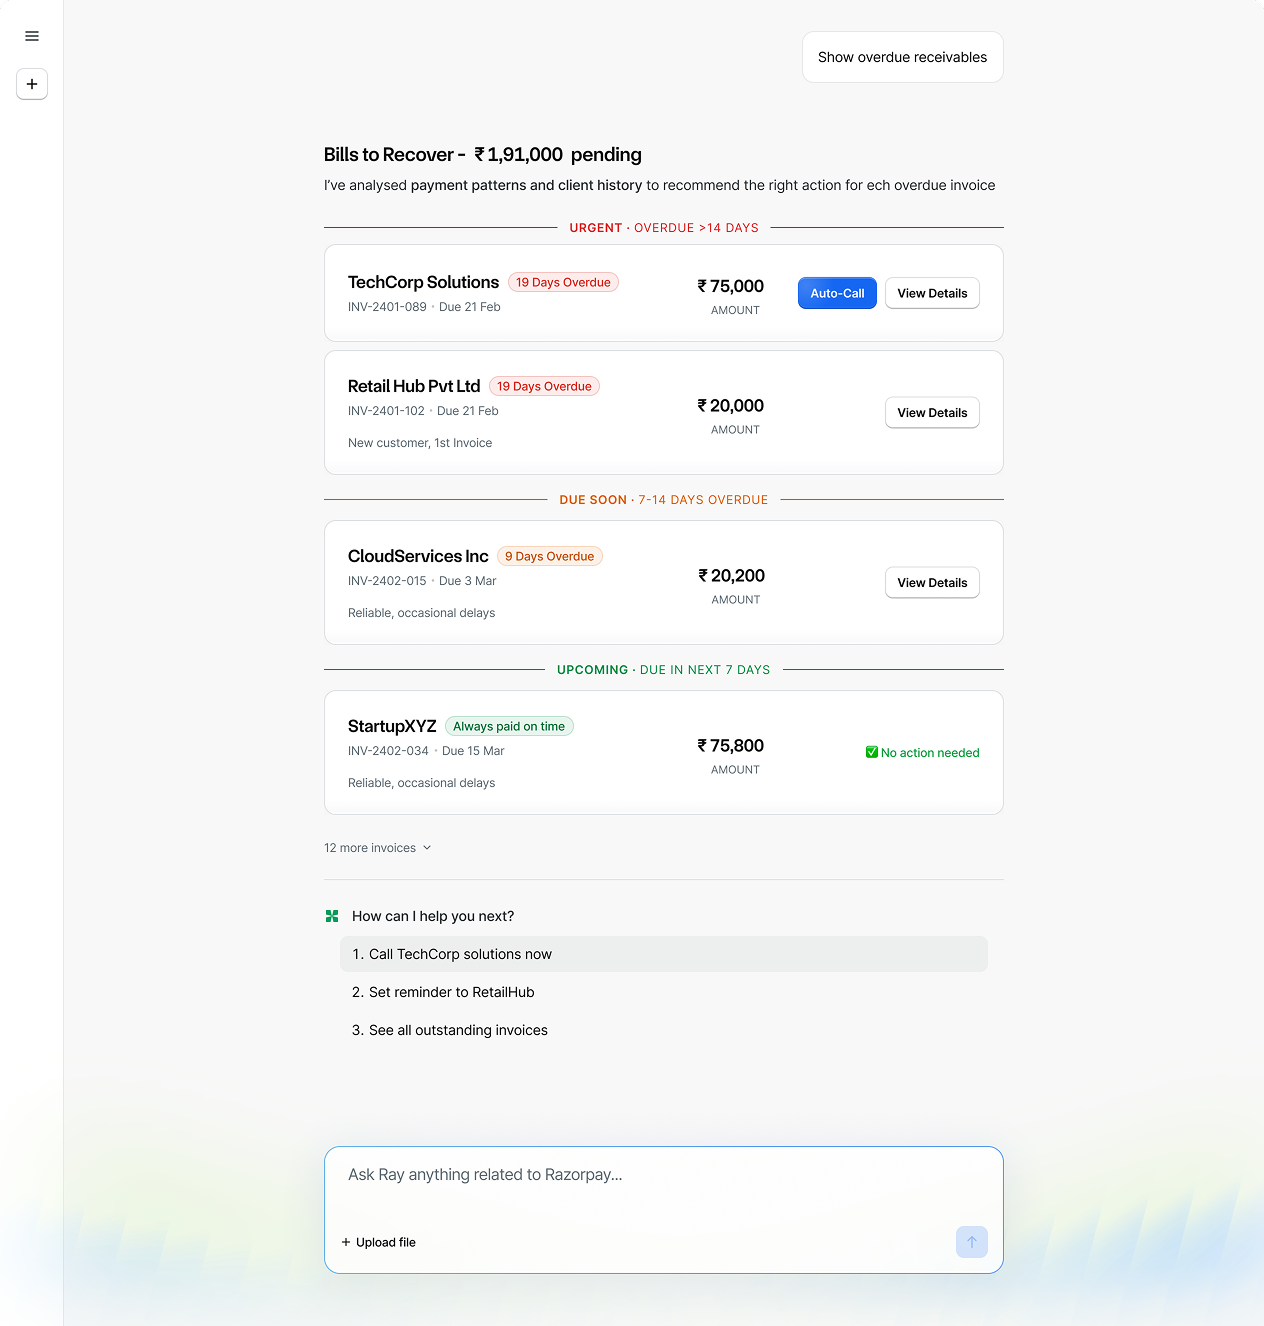Click the green checkmark beside No action needed
Image resolution: width=1264 pixels, height=1326 pixels.
872,752
